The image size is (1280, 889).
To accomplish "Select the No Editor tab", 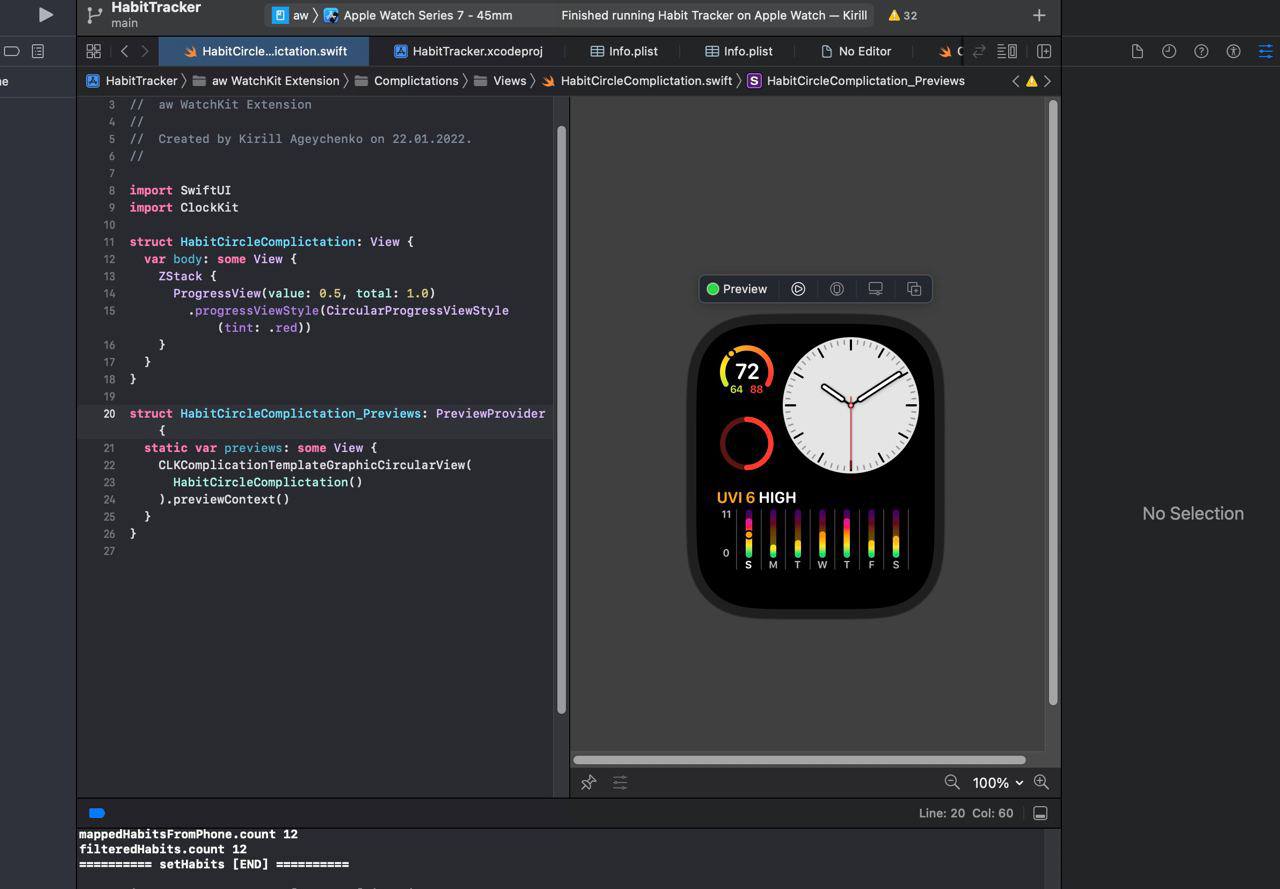I will [856, 51].
